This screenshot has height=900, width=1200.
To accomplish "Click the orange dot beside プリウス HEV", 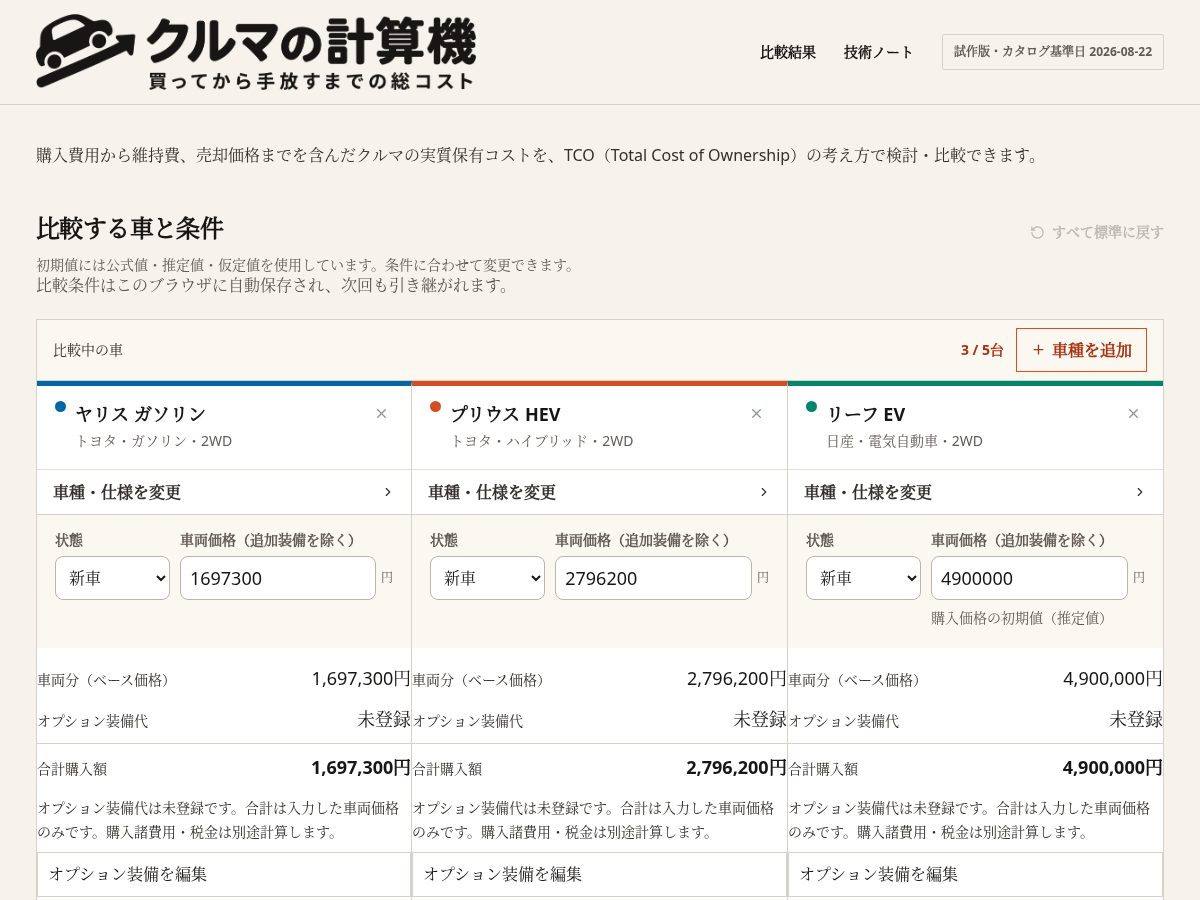I will pos(435,407).
